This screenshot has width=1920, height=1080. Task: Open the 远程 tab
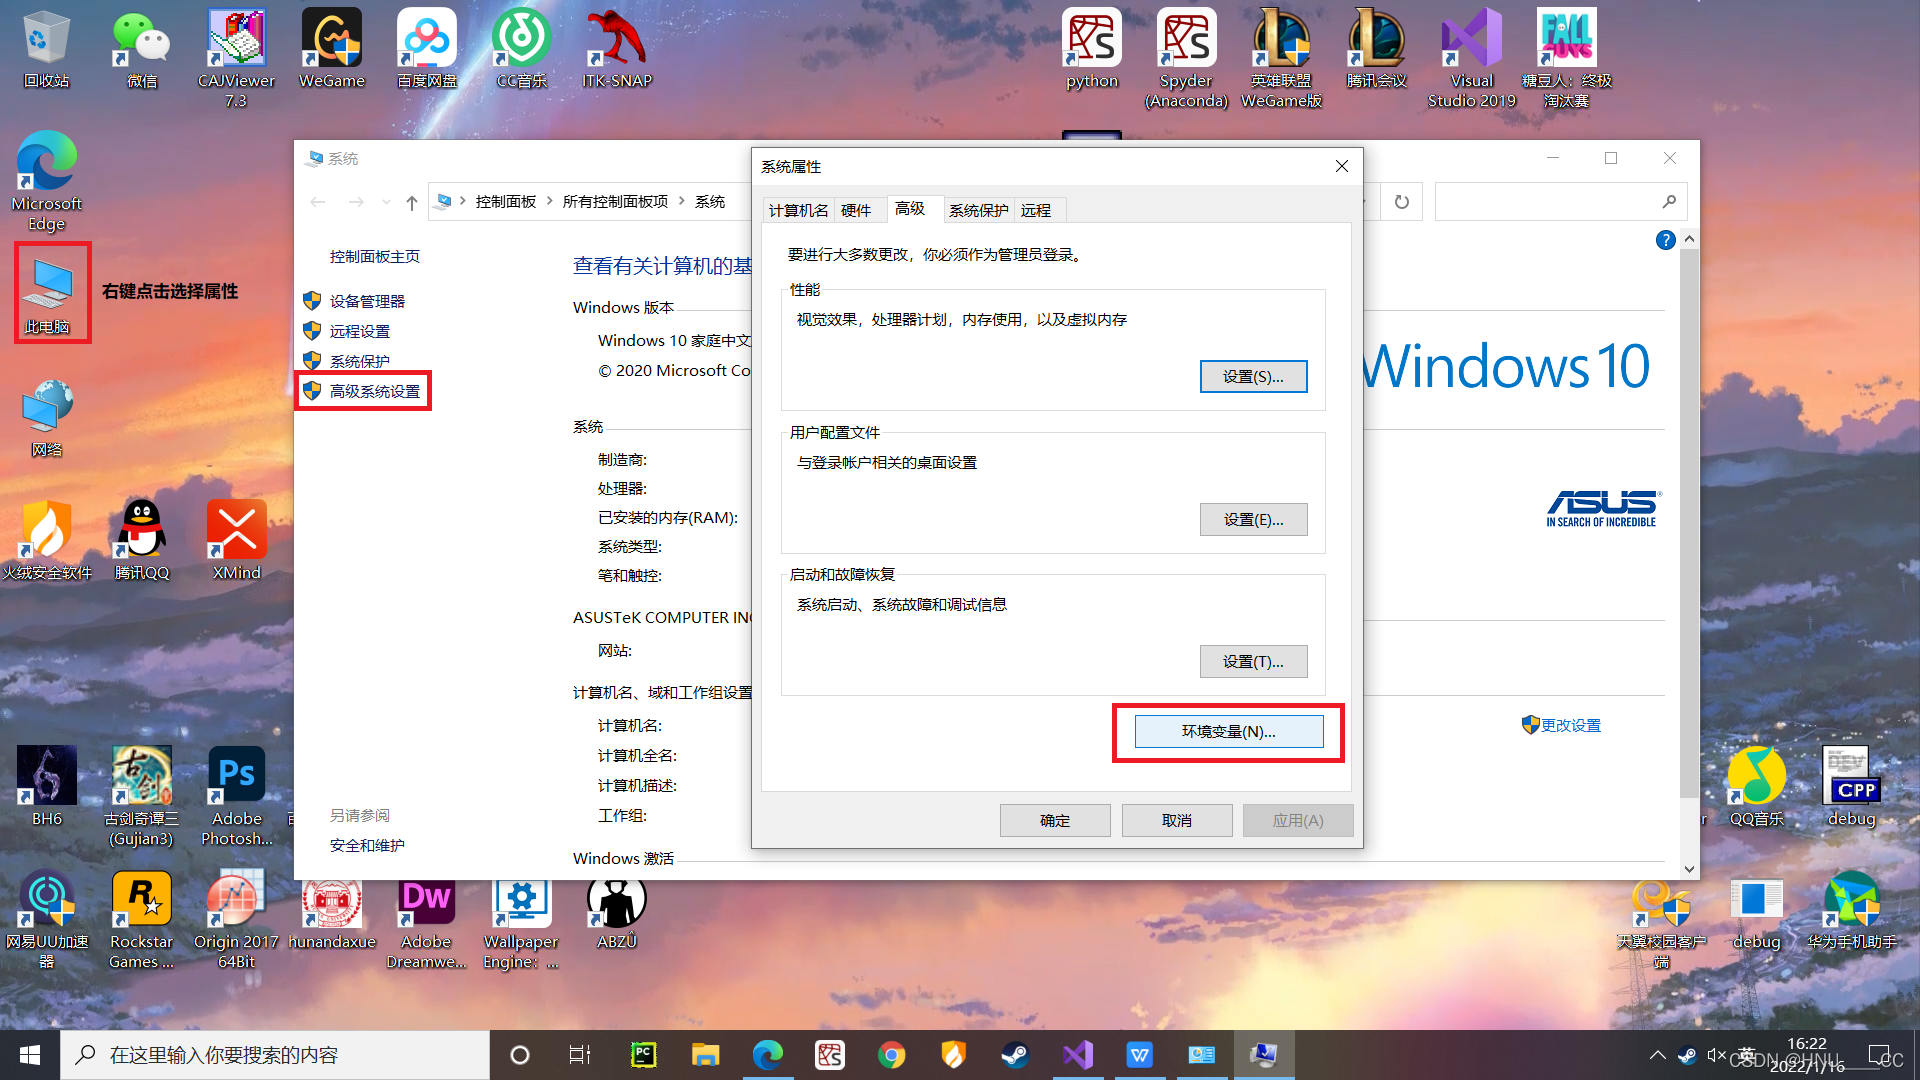pyautogui.click(x=1036, y=210)
